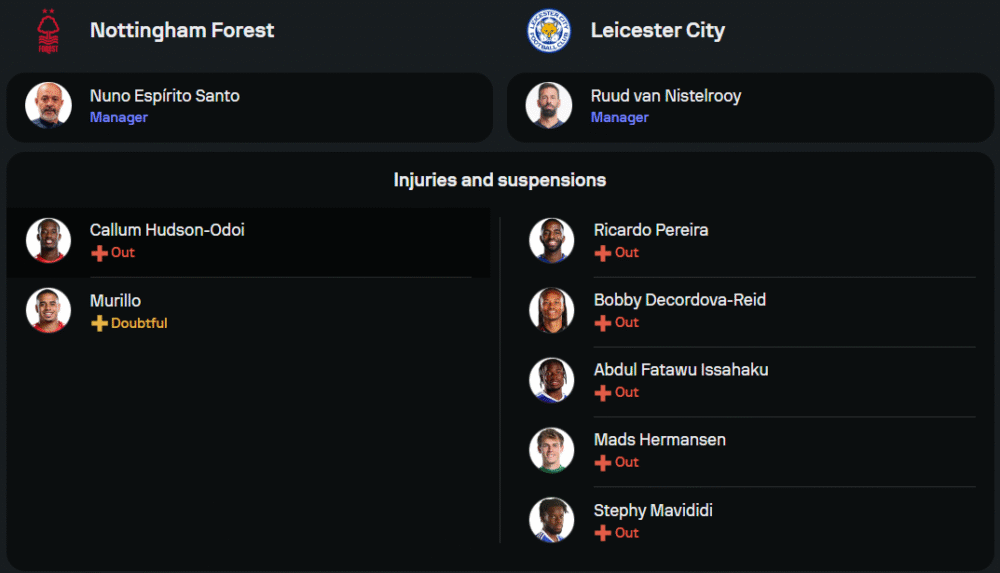Click the Mads Hermansen player avatar

coord(551,450)
